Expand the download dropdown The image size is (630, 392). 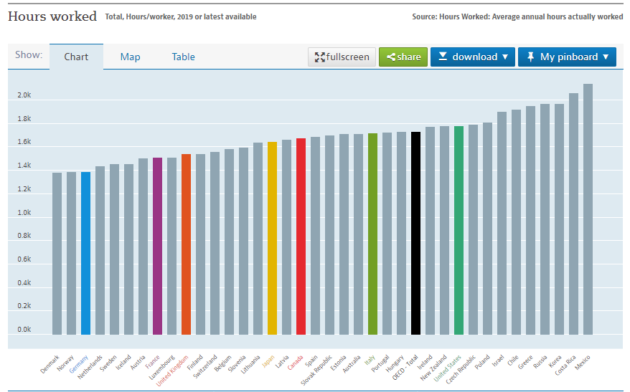click(x=472, y=57)
